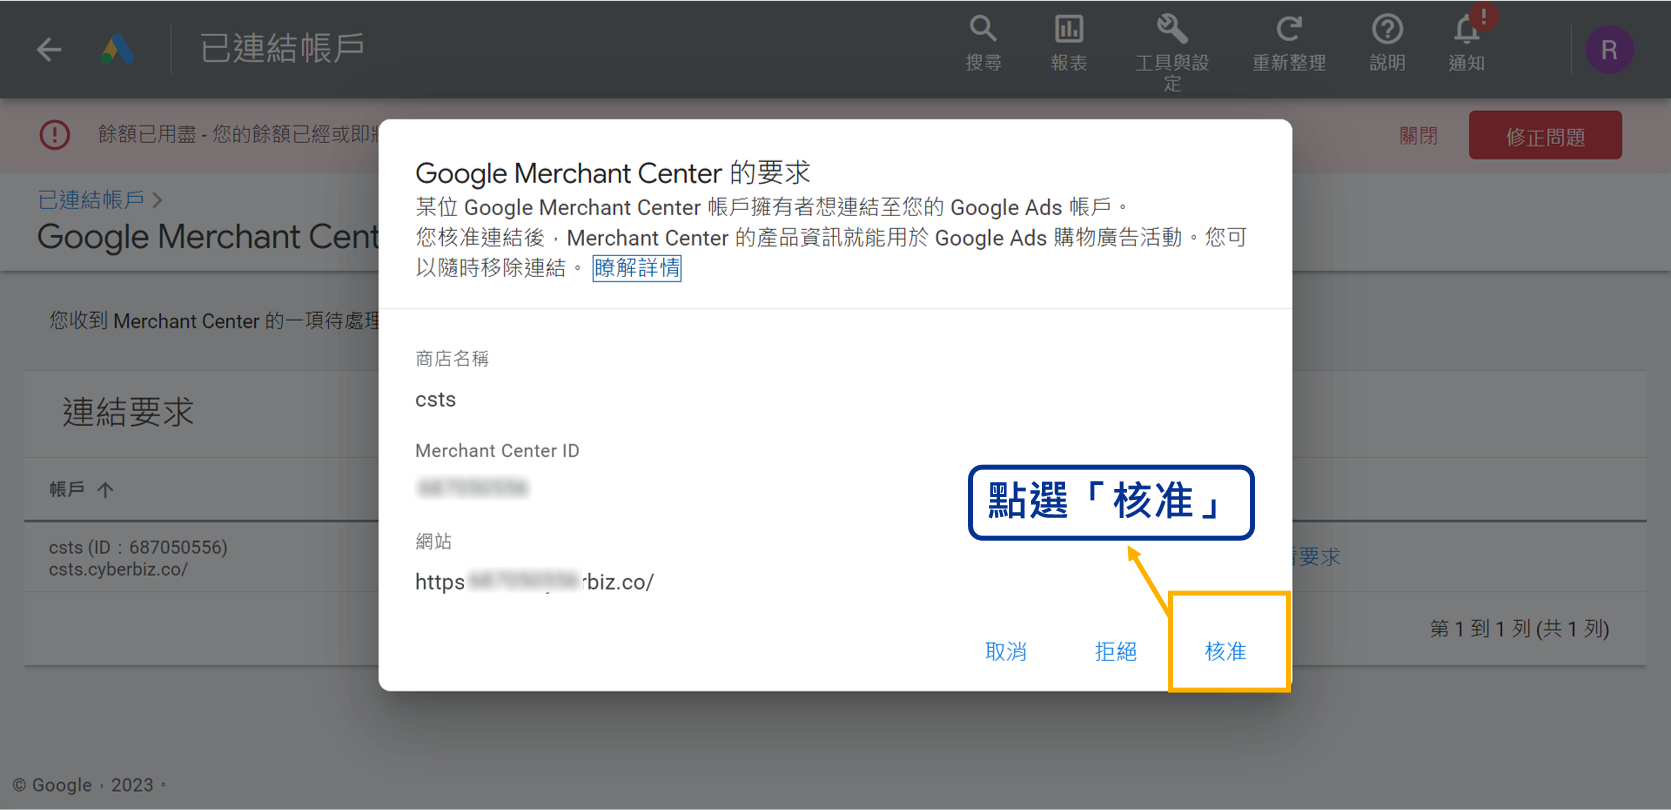Sort by 帳戶 column arrow
Screen dimensions: 1671x810
tap(105, 490)
